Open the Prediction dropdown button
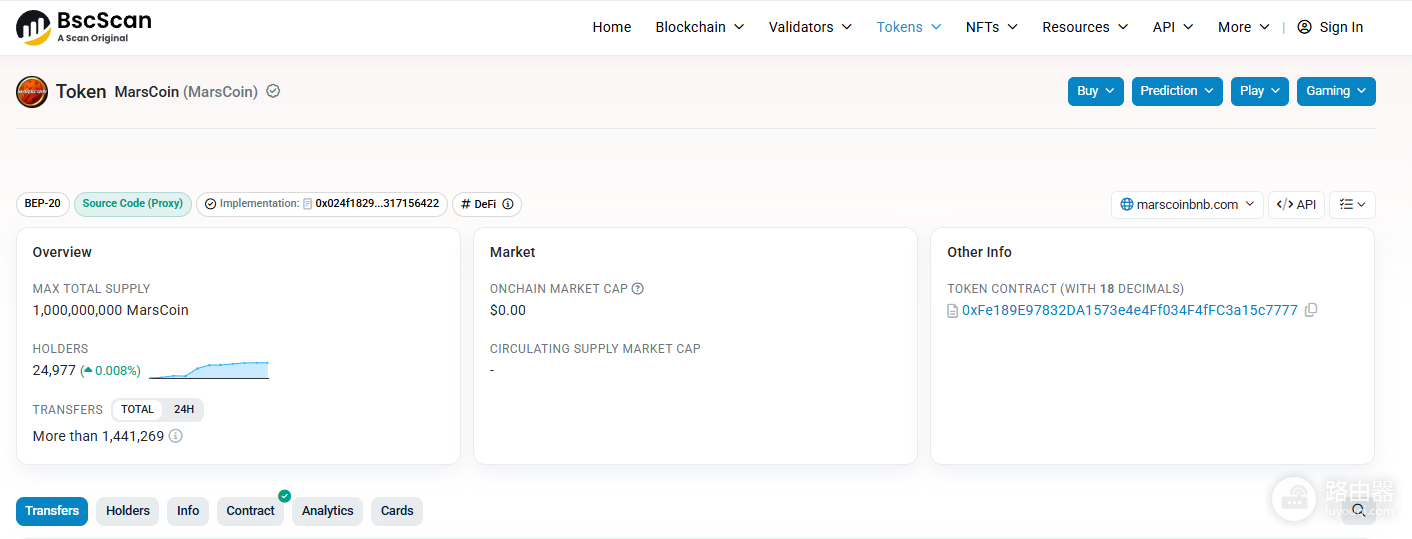The height and width of the screenshot is (539, 1412). click(1177, 91)
